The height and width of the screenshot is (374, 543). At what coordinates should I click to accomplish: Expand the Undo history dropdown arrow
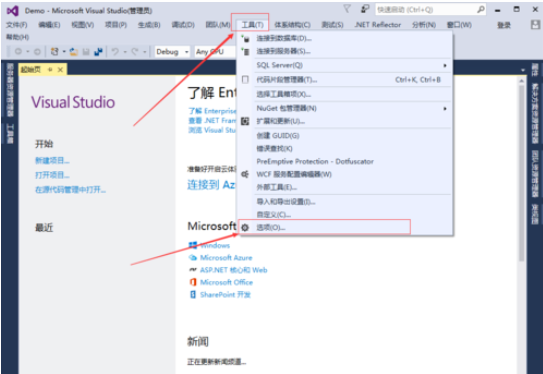125,52
